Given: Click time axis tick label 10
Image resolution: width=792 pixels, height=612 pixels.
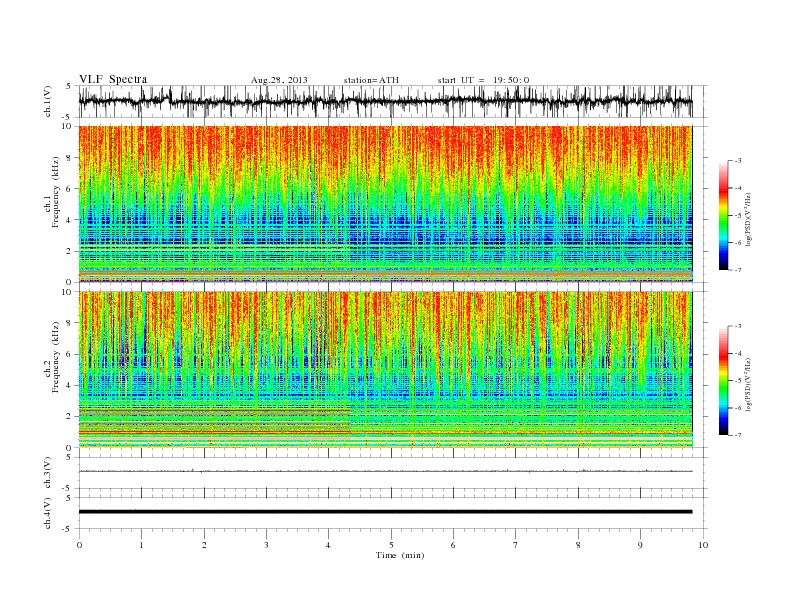Looking at the screenshot, I should point(703,545).
